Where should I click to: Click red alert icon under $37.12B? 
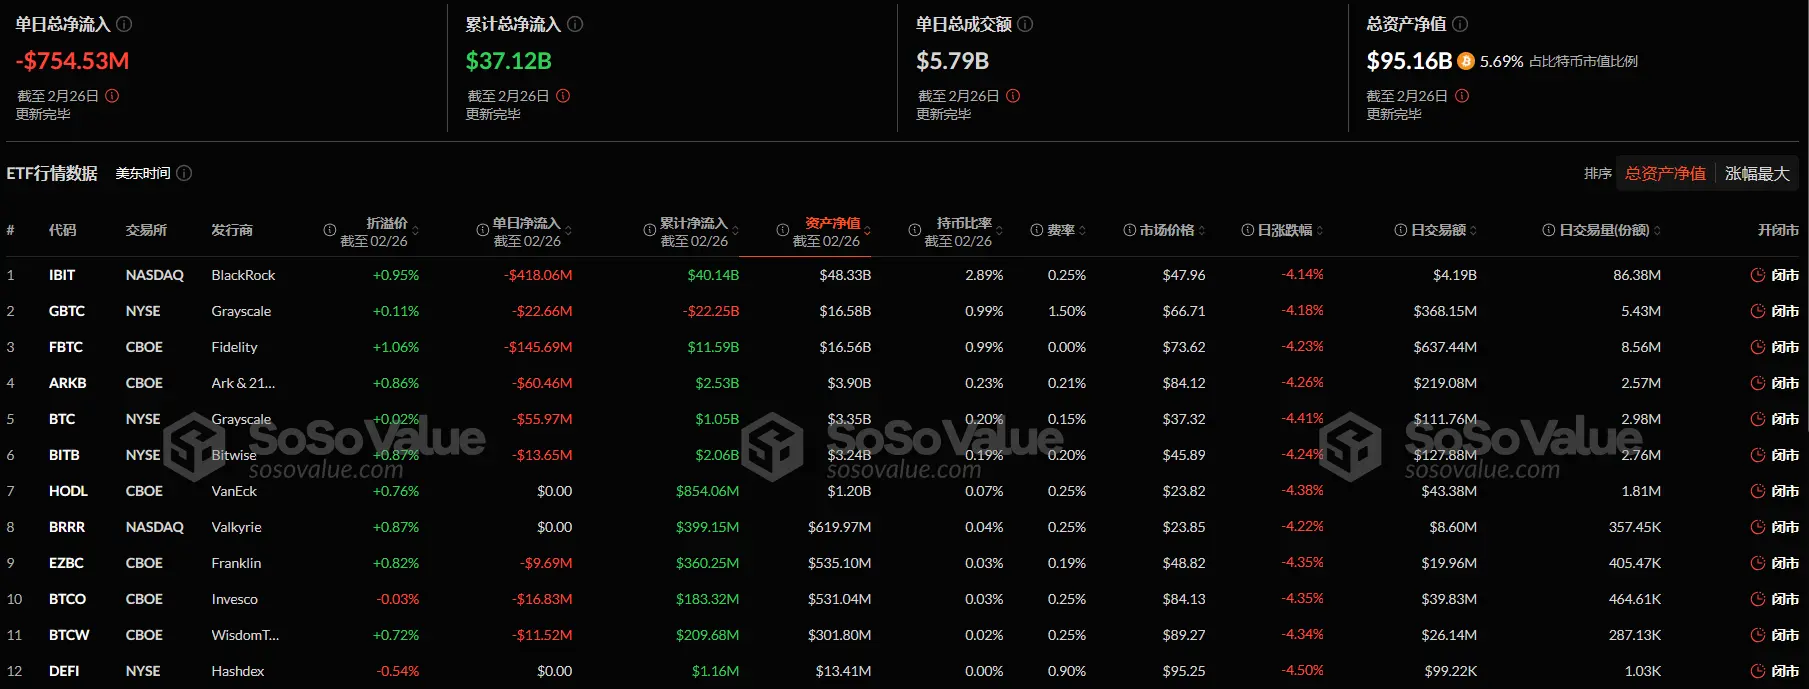pos(563,96)
